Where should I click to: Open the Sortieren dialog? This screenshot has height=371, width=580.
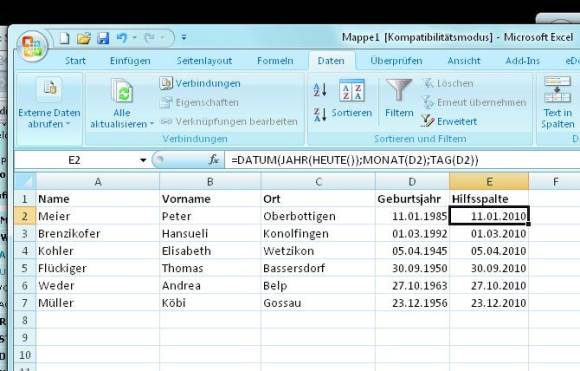351,98
